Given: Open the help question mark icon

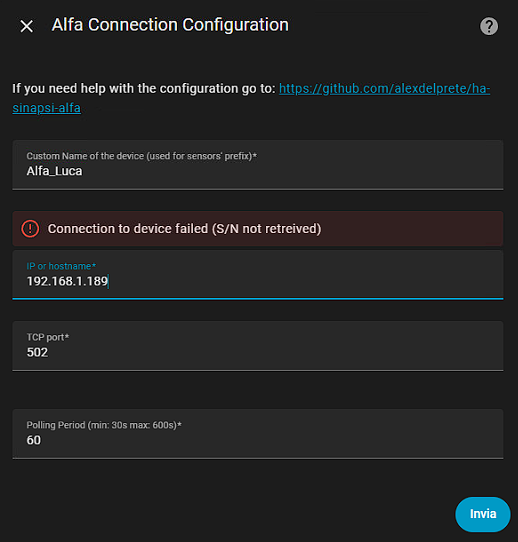Looking at the screenshot, I should click(489, 26).
